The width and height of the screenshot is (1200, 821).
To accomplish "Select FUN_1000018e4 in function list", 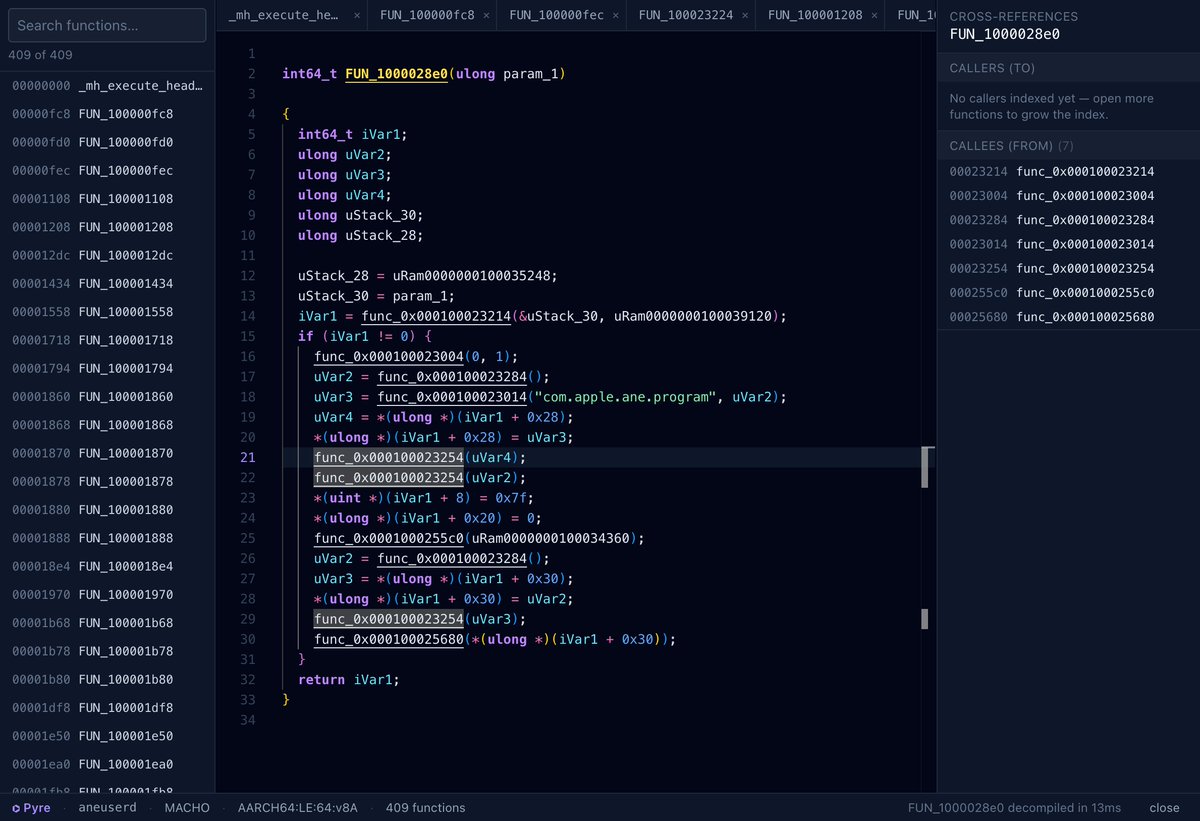I will point(107,566).
